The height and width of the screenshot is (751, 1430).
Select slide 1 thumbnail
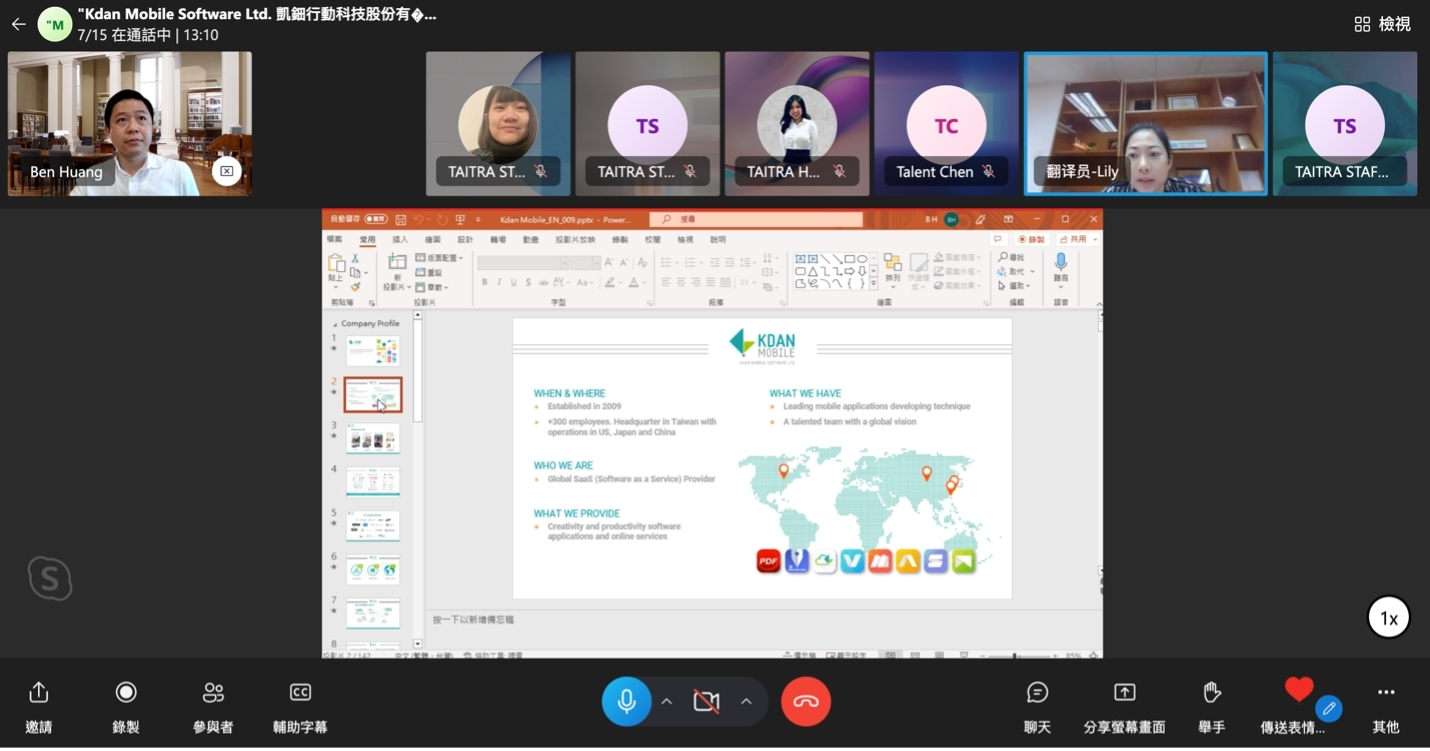click(x=372, y=350)
